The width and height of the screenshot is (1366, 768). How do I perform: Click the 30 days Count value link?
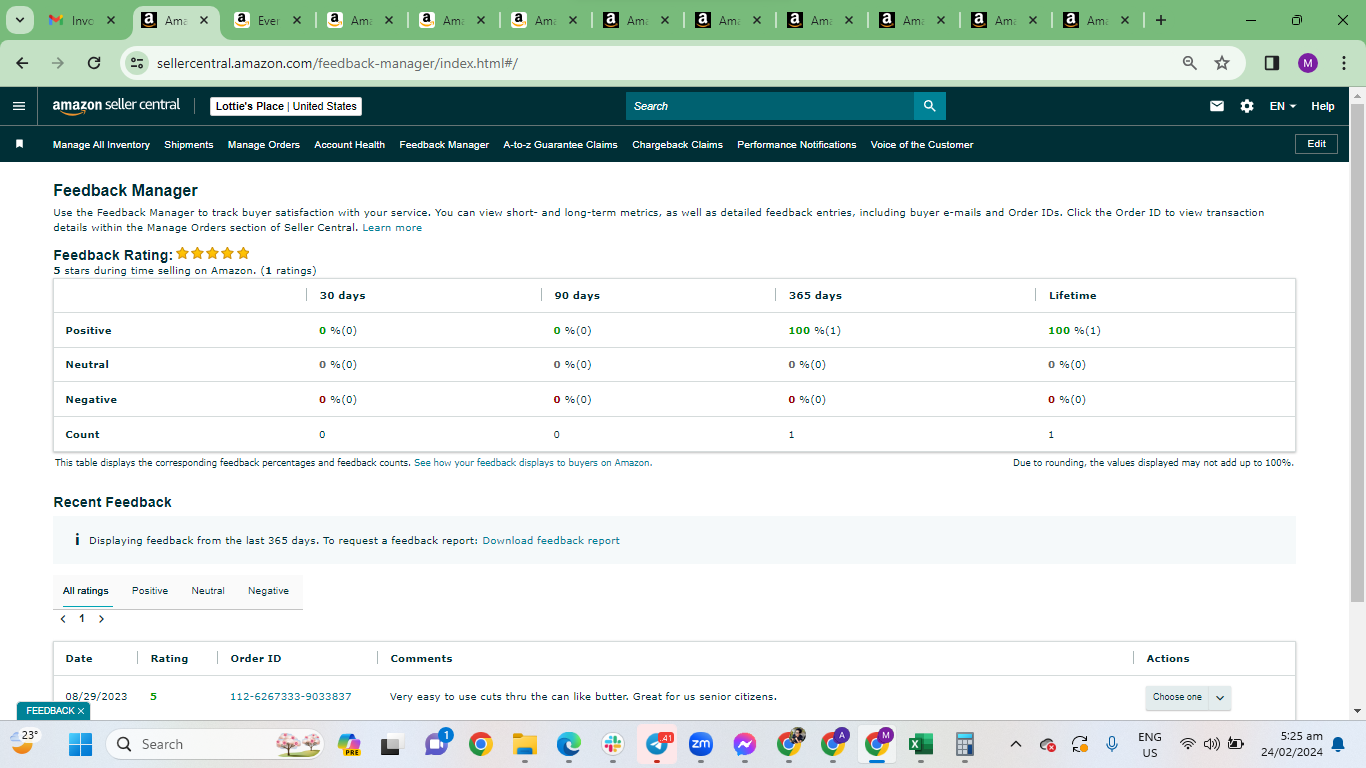pyautogui.click(x=322, y=435)
